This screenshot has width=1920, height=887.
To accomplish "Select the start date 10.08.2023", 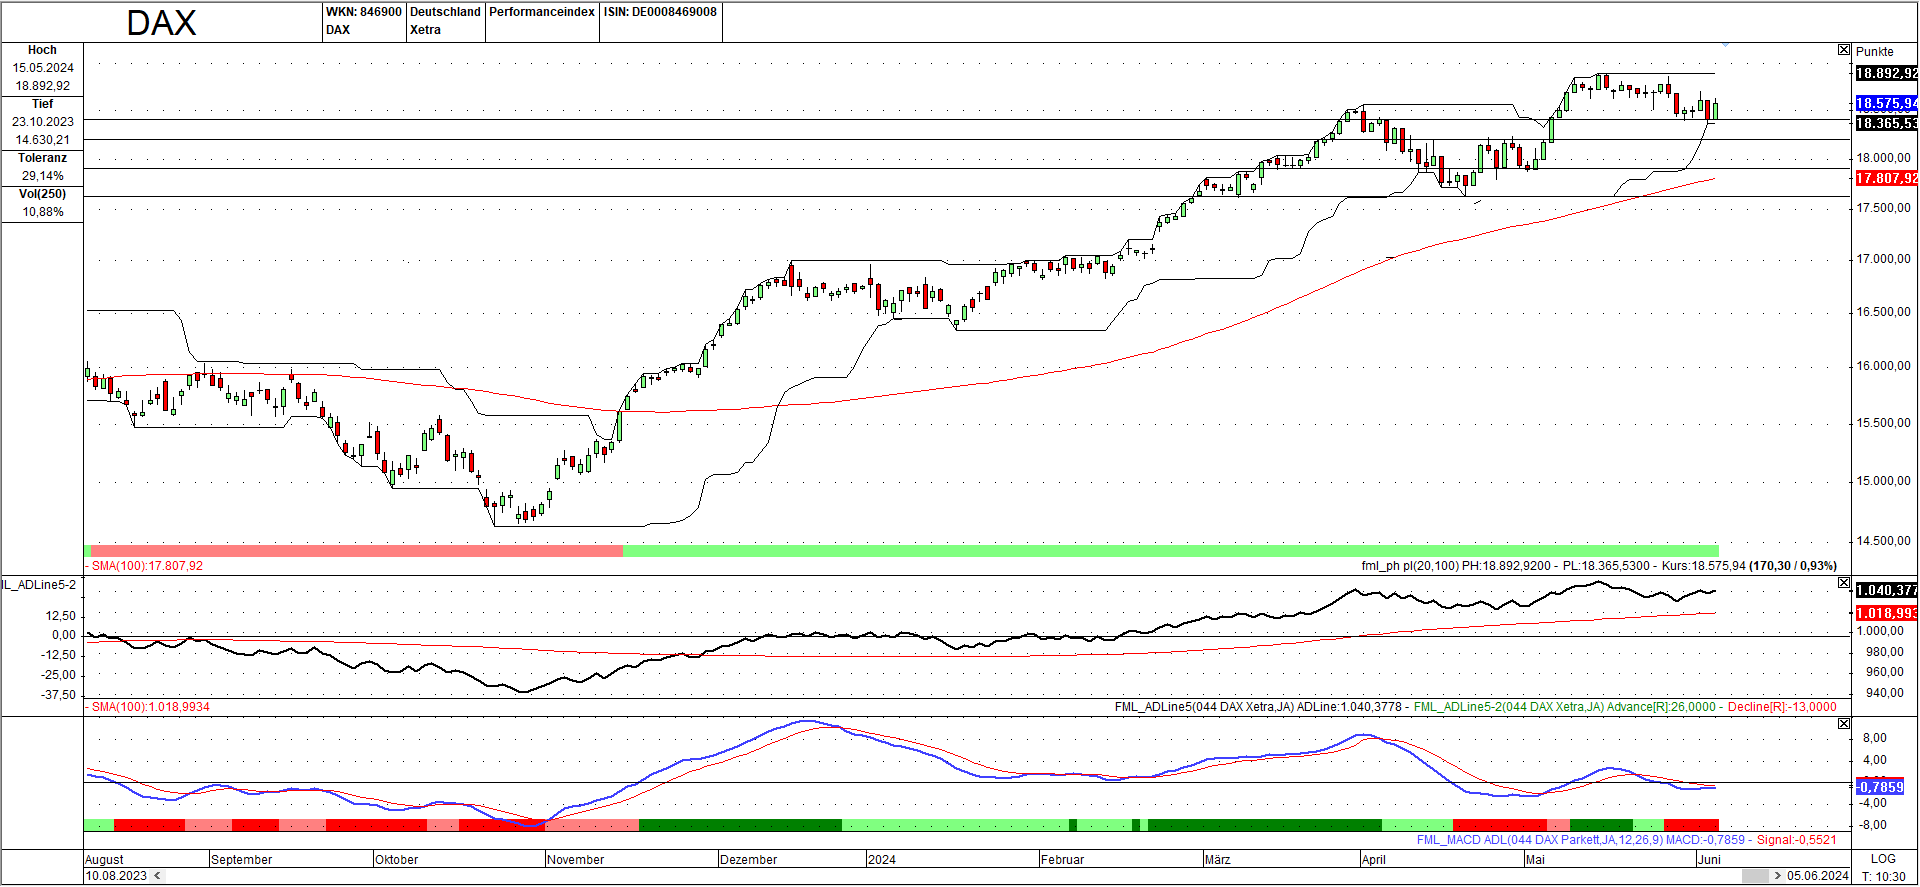I will 116,876.
